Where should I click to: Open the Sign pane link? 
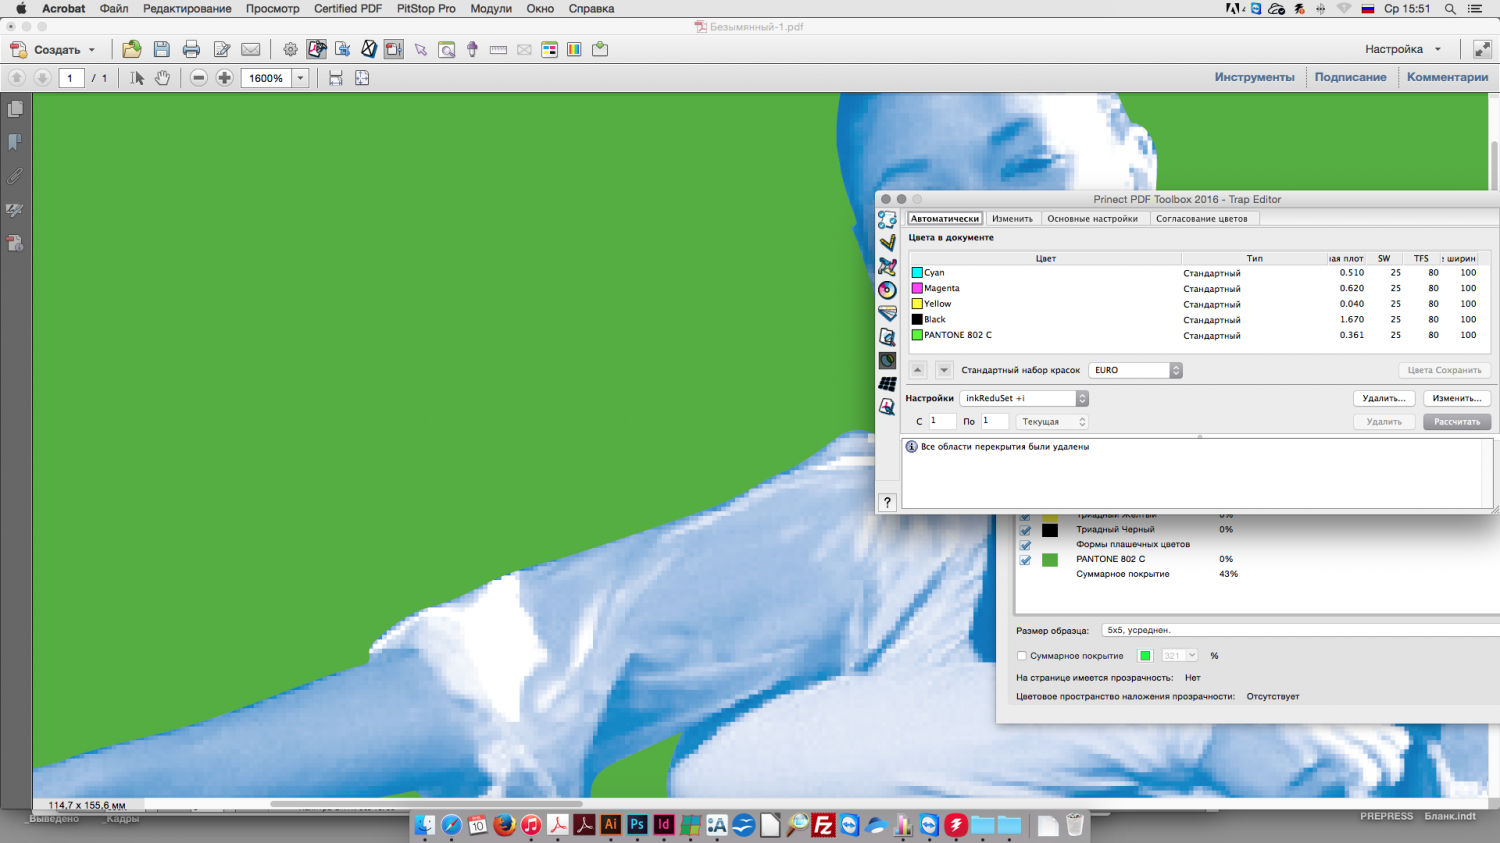pos(1350,77)
